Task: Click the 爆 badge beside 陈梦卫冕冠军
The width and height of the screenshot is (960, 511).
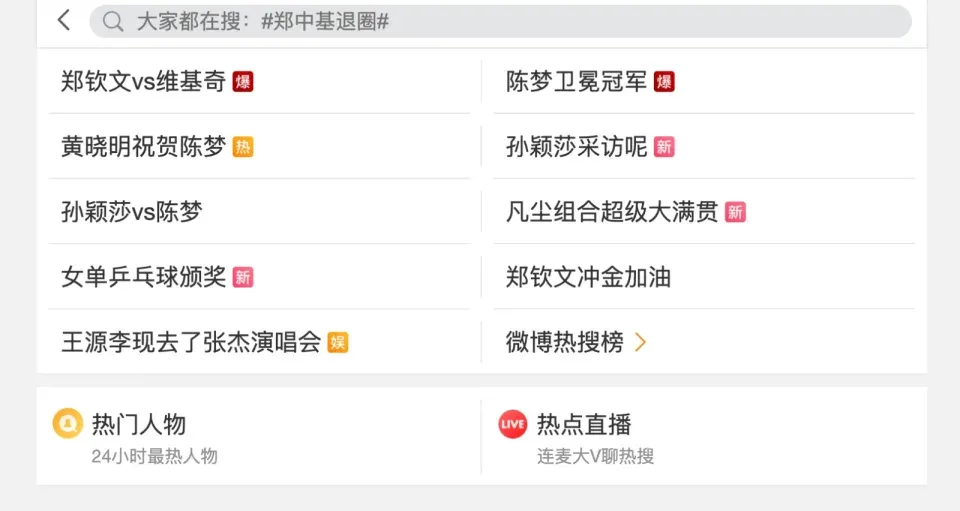Action: 664,82
